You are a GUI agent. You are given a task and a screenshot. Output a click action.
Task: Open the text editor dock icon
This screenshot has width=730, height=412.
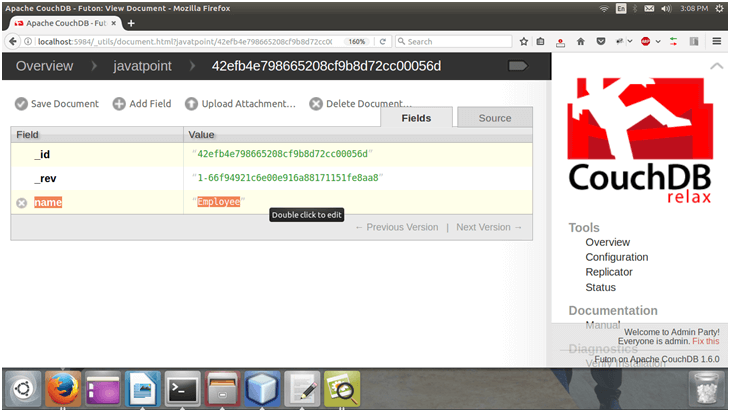point(302,388)
